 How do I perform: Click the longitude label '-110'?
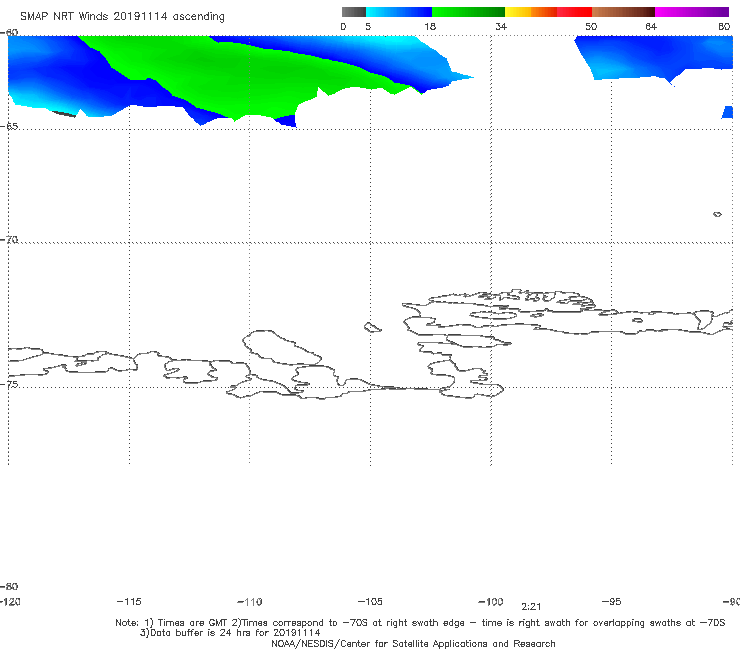pos(250,602)
